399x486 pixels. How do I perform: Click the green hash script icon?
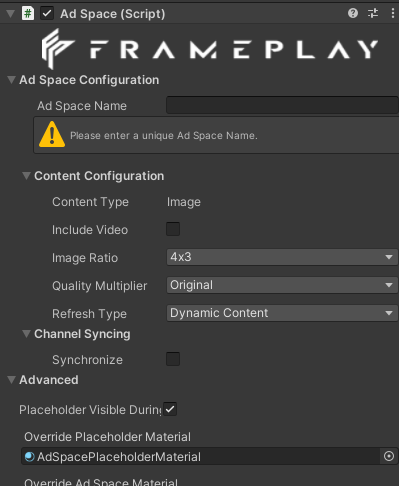(x=28, y=14)
